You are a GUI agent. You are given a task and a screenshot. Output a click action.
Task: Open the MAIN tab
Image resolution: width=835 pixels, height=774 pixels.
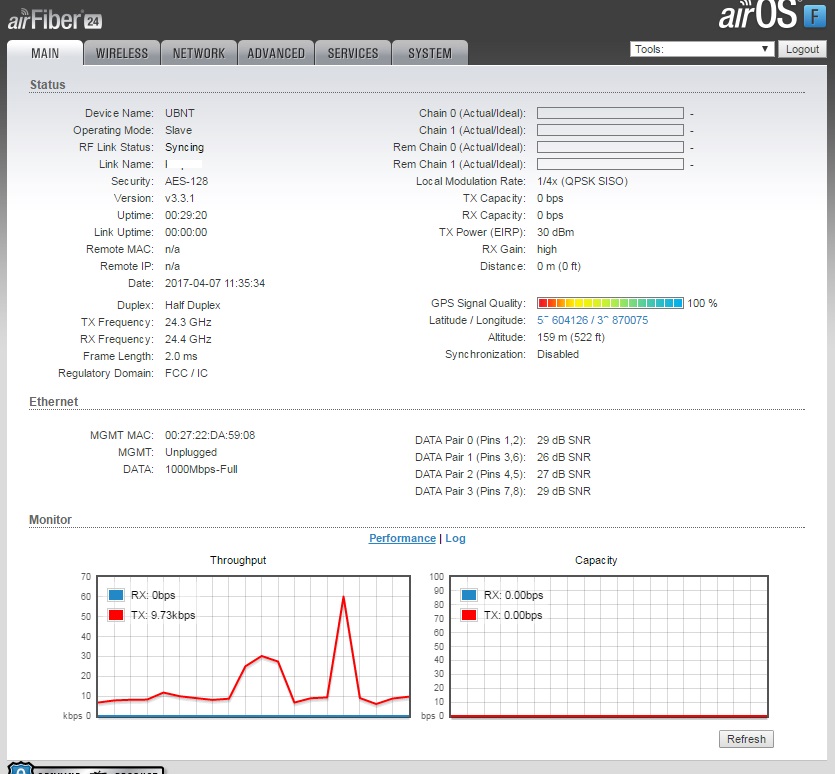(x=45, y=53)
